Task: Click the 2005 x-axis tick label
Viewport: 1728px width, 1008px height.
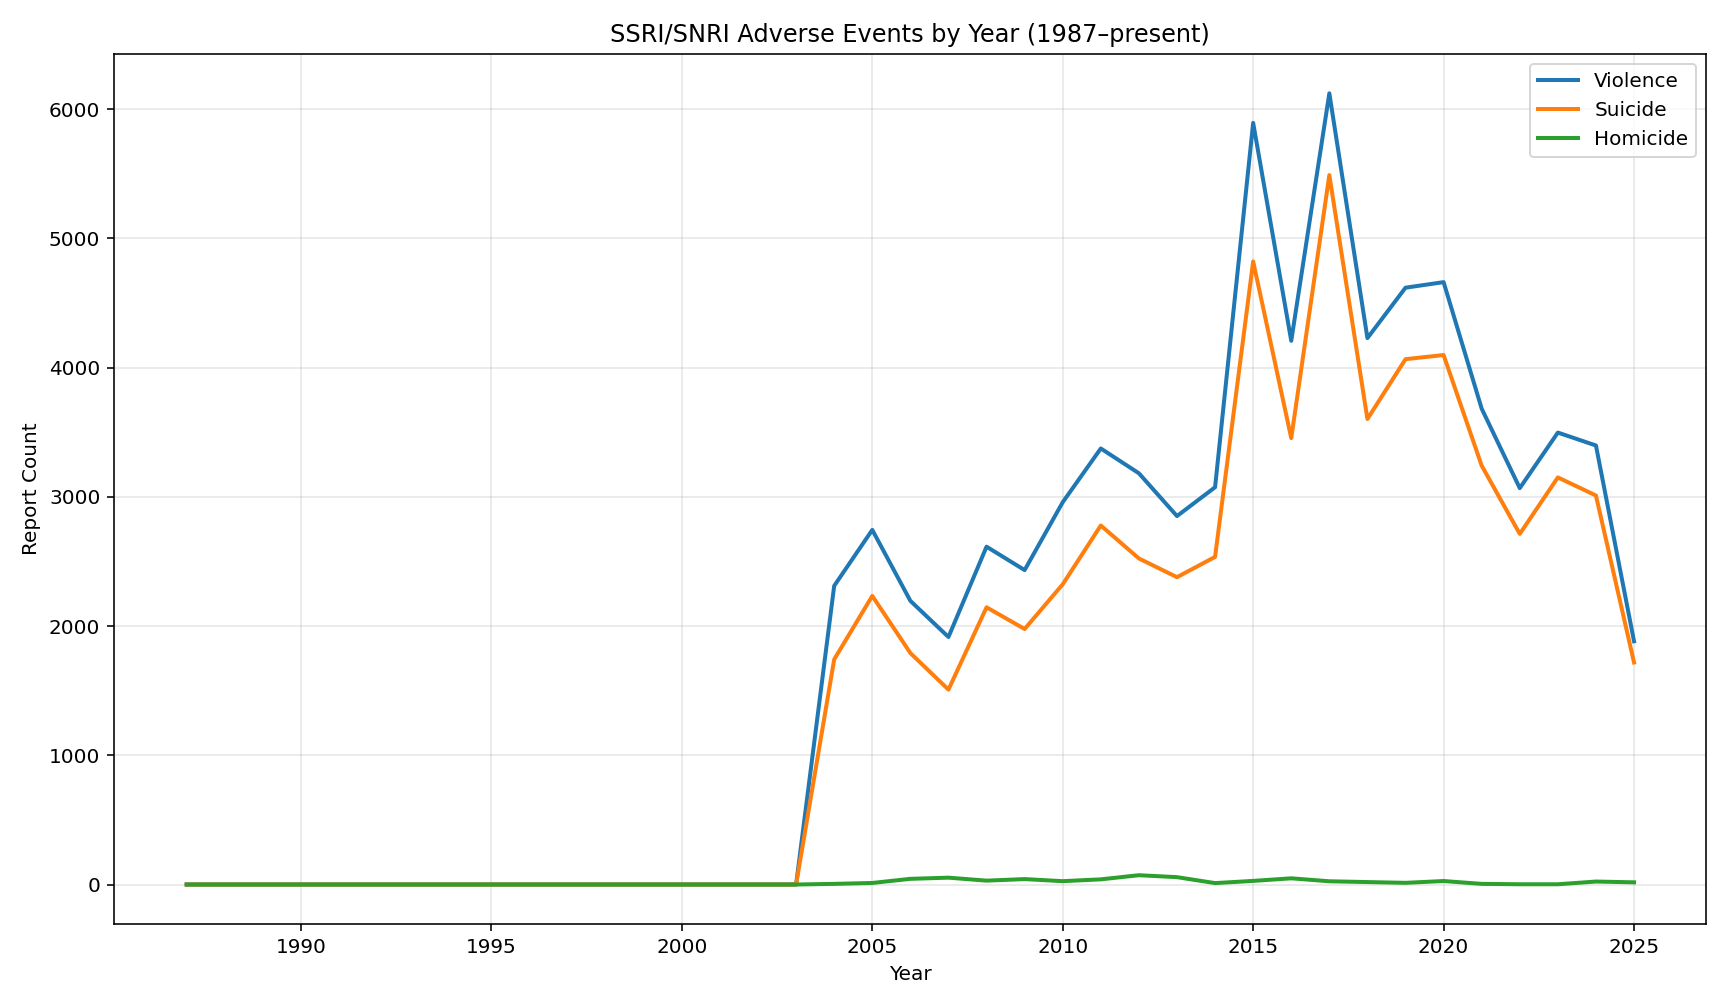Action: (872, 947)
